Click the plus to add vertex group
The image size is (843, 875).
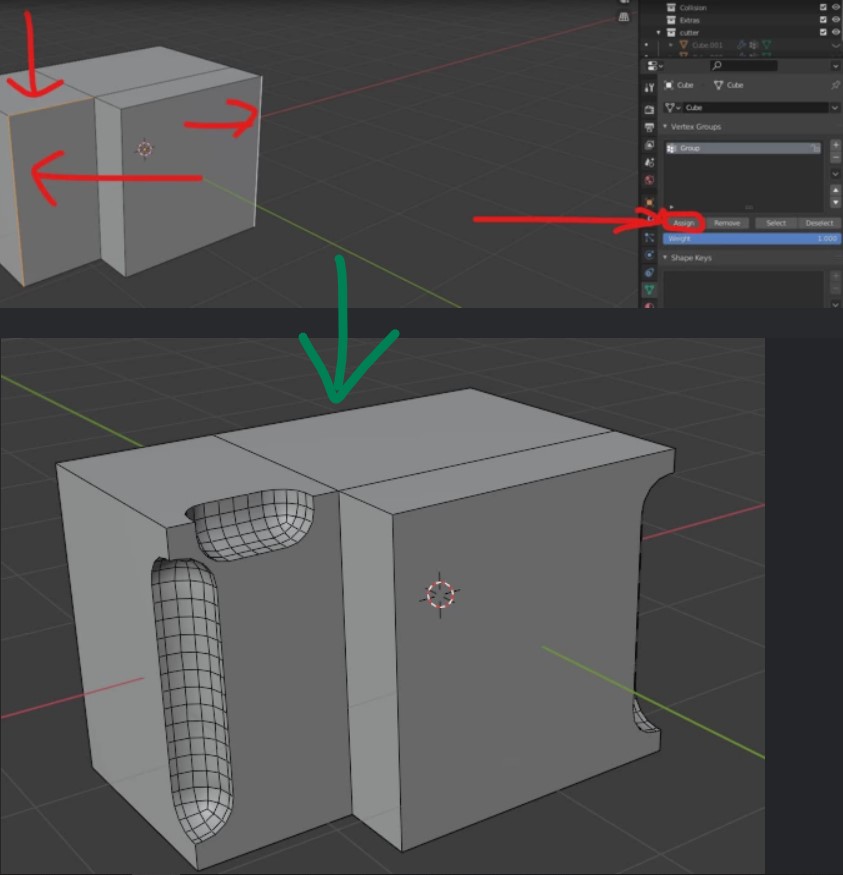point(835,145)
